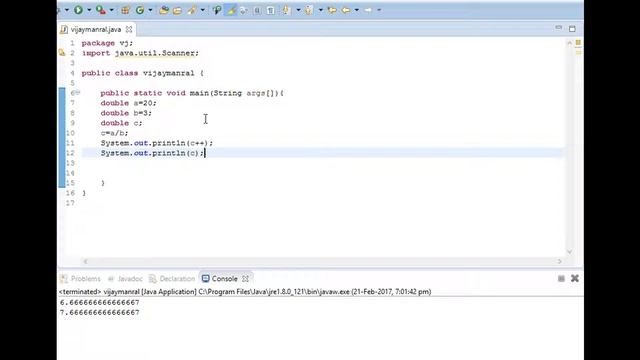
Task: Click the editor vertical scrollbar down arrow
Action: click(x=569, y=252)
